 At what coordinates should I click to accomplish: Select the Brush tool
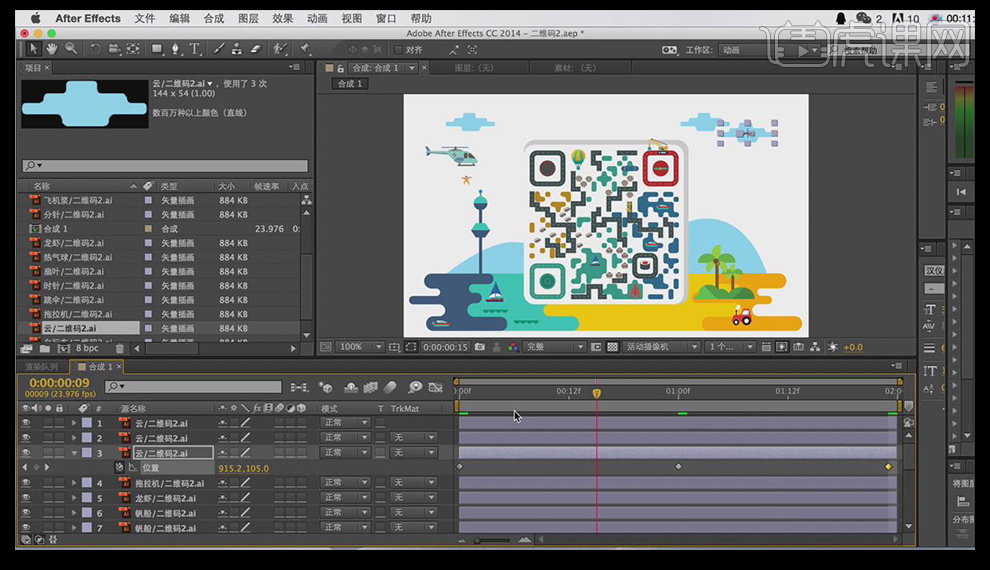(x=219, y=48)
